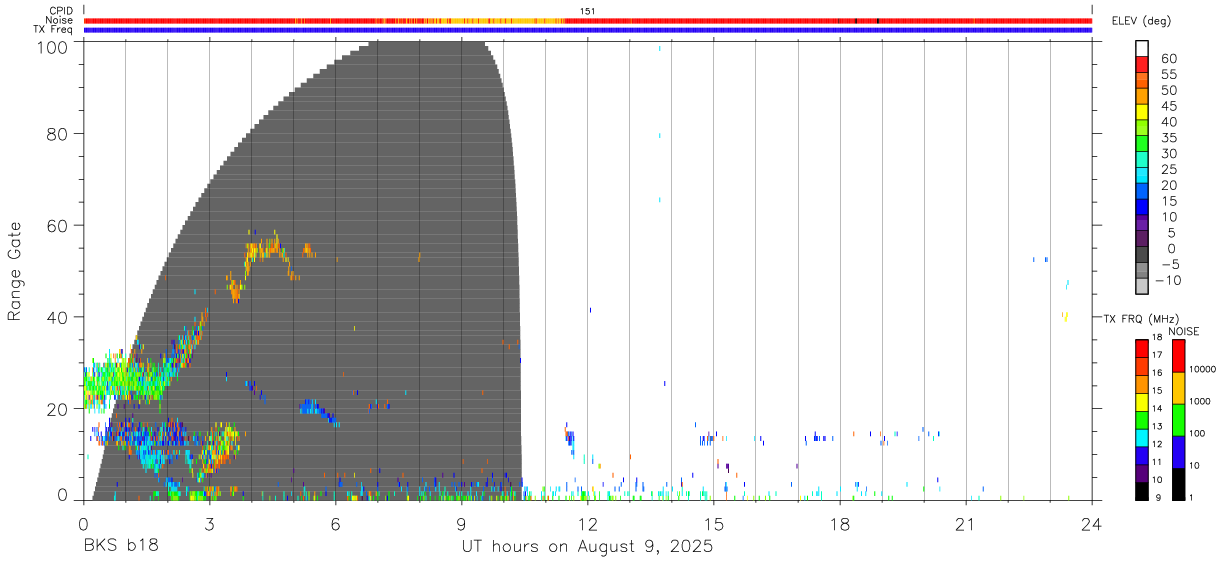The height and width of the screenshot is (567, 1228).
Task: Click the CPID value 151
Action: click(x=588, y=11)
